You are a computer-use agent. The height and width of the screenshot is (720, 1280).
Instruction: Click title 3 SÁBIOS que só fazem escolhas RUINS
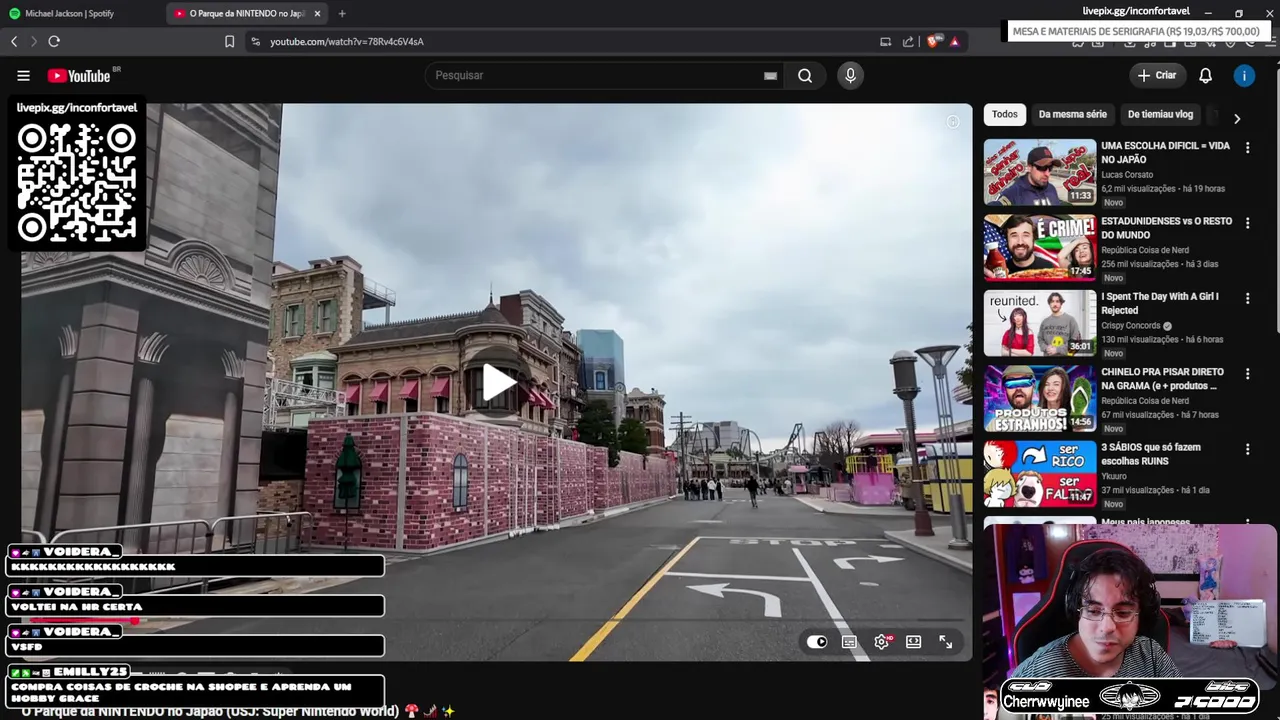[x=1151, y=454]
